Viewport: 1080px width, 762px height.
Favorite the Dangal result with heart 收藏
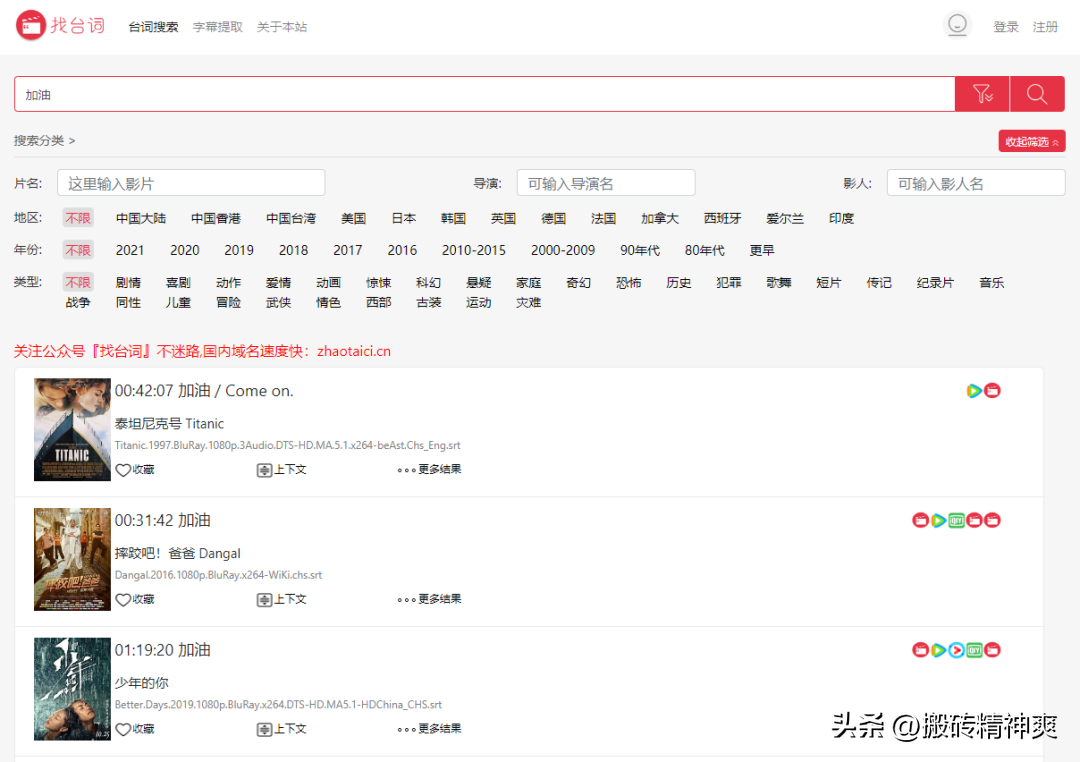[135, 599]
